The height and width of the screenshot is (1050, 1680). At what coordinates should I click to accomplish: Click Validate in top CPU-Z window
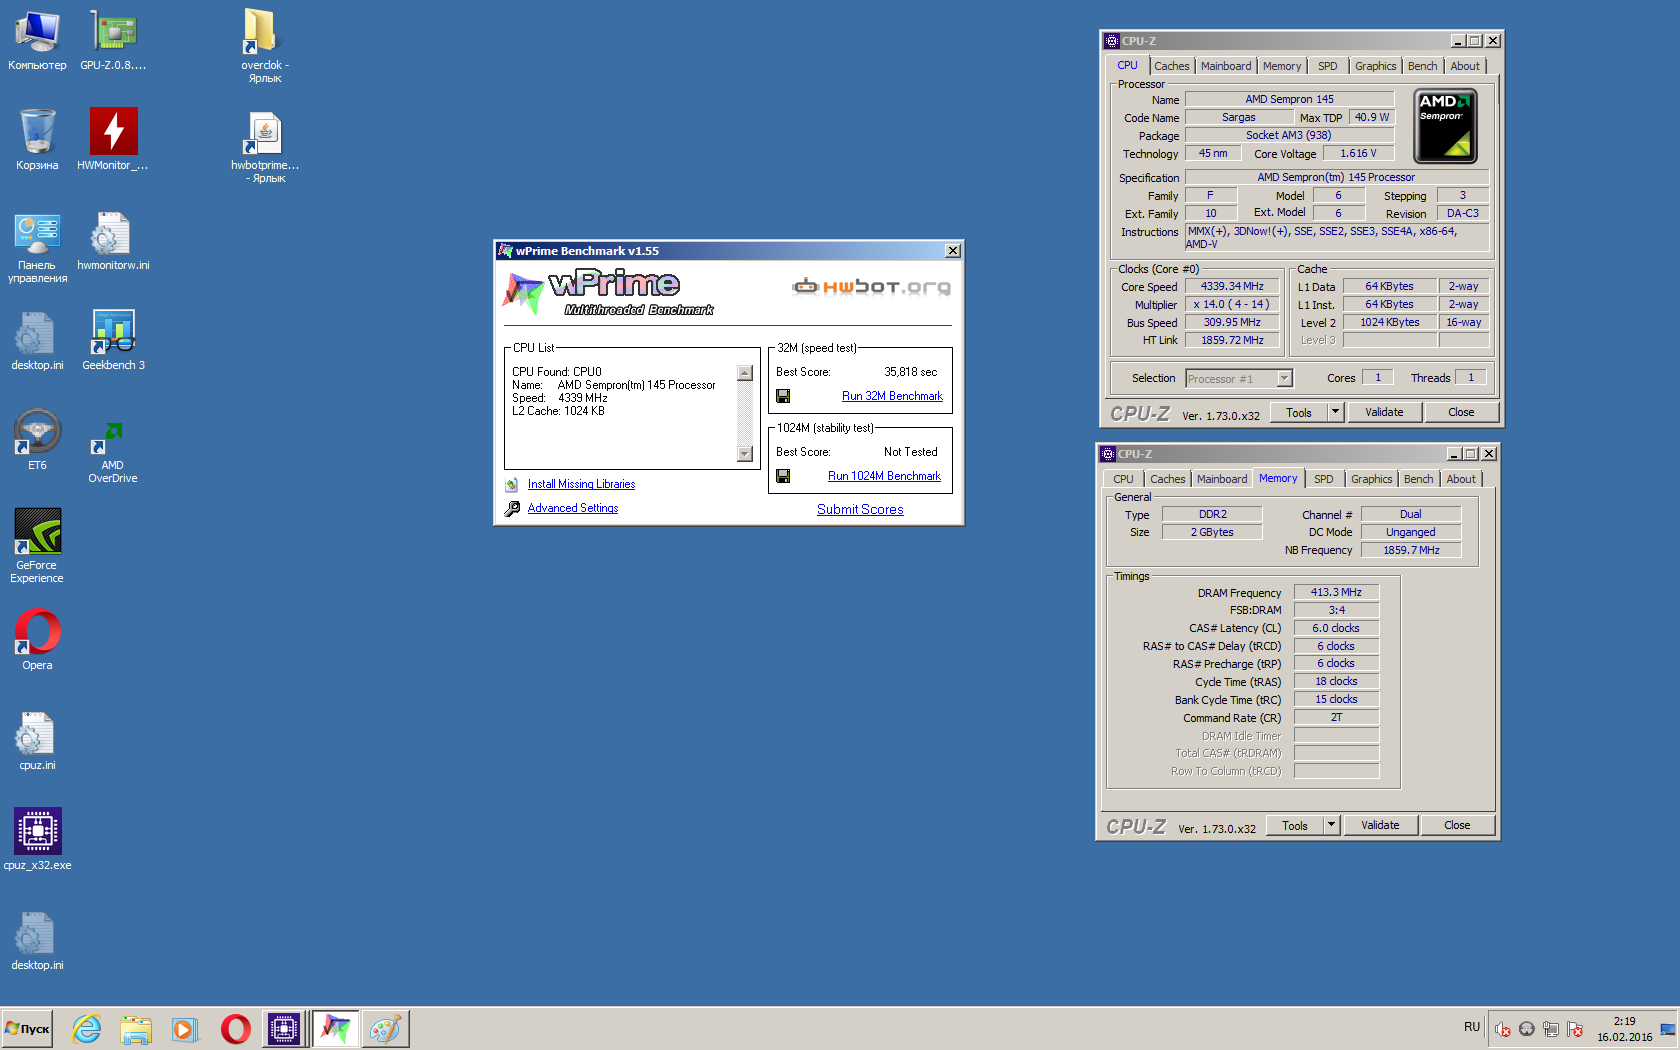tap(1384, 412)
